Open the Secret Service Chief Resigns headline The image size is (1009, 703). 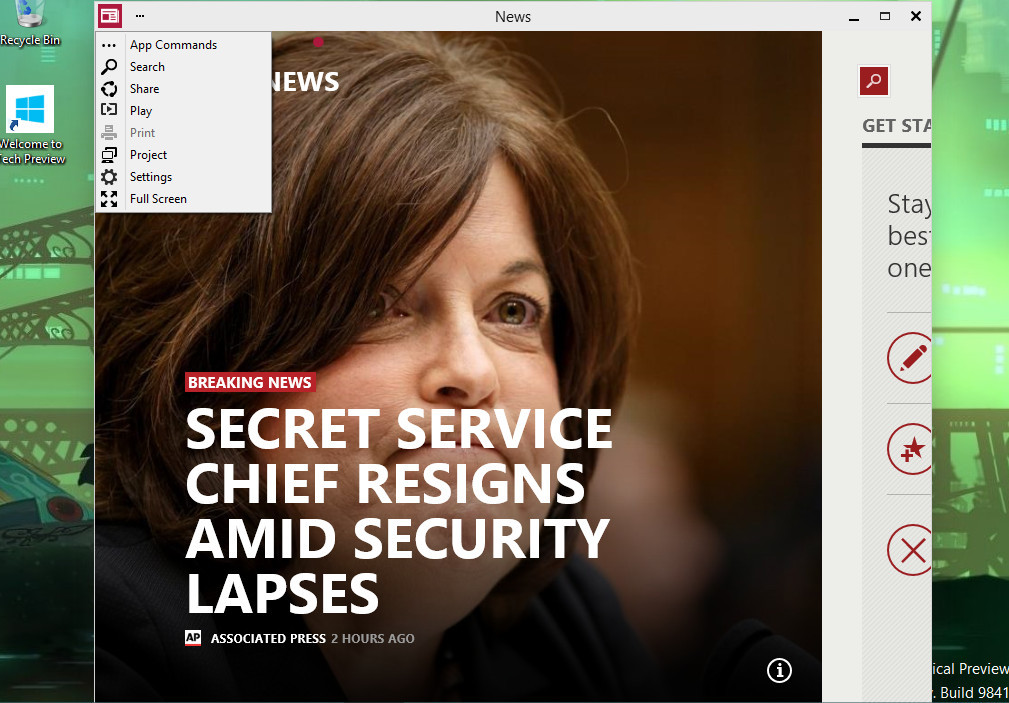pos(398,511)
